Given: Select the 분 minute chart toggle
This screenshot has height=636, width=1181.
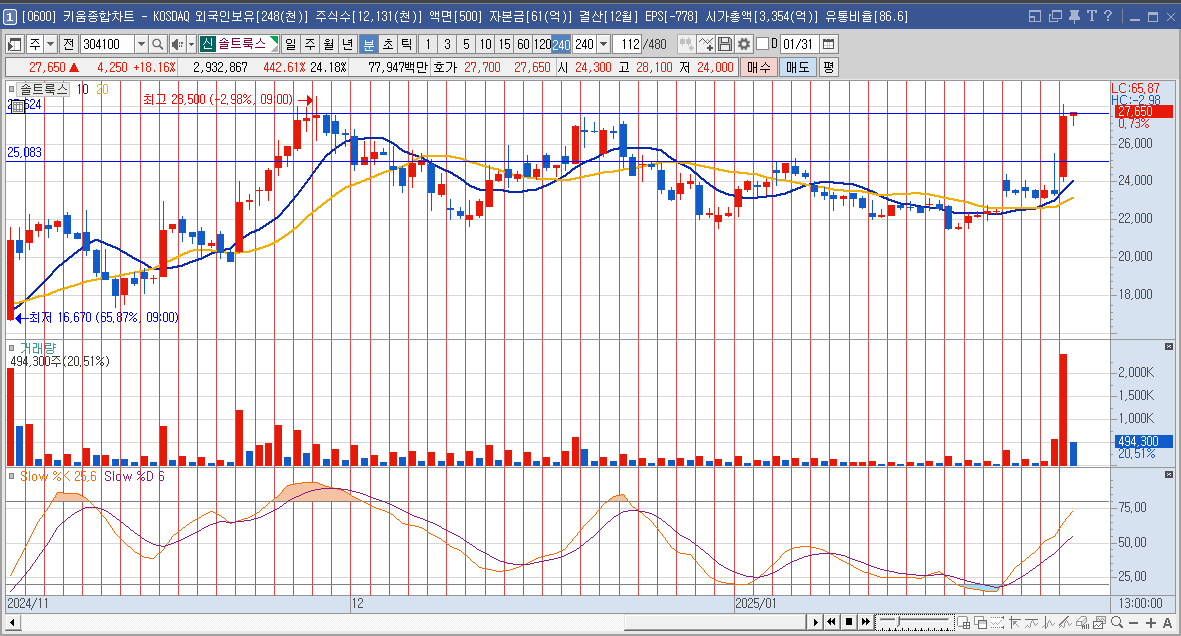Looking at the screenshot, I should [x=368, y=44].
